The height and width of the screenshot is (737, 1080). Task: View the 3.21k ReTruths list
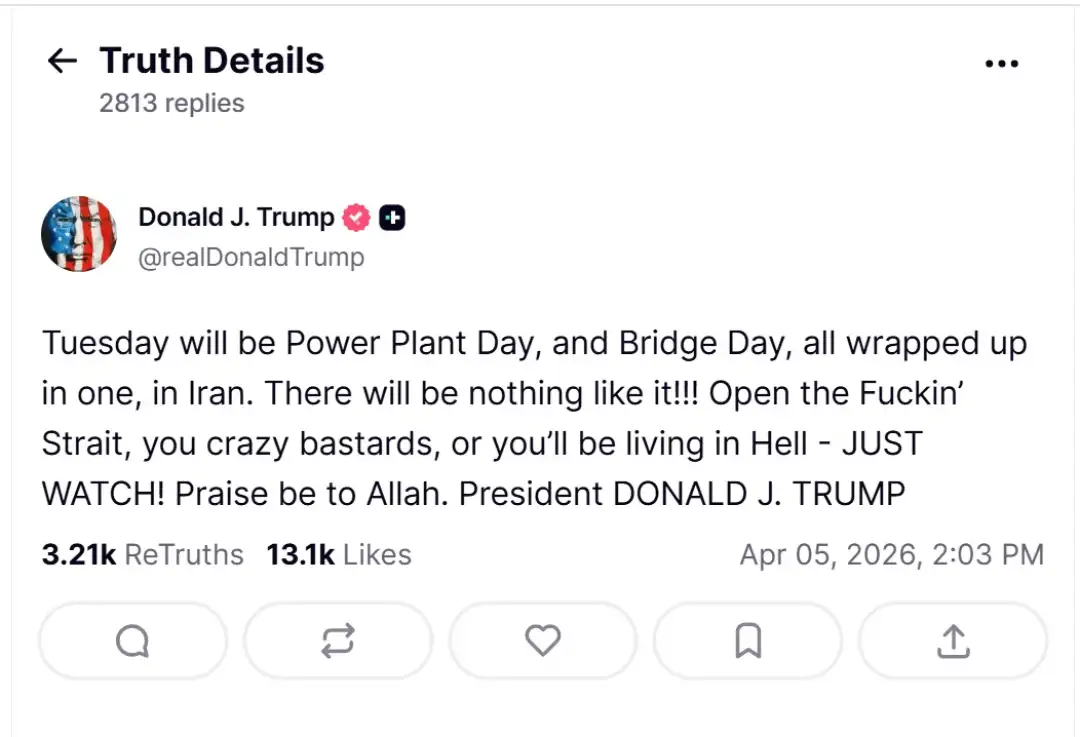point(142,554)
